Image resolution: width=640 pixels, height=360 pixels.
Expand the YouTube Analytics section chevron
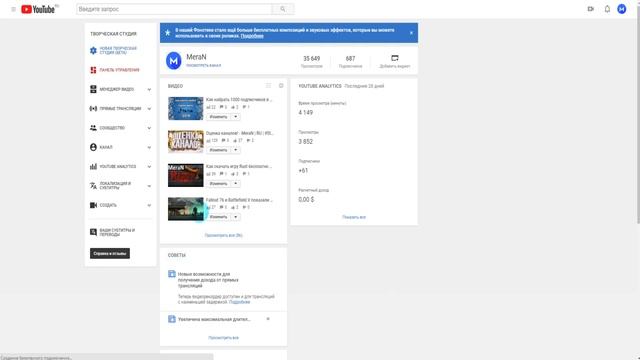[x=149, y=167]
